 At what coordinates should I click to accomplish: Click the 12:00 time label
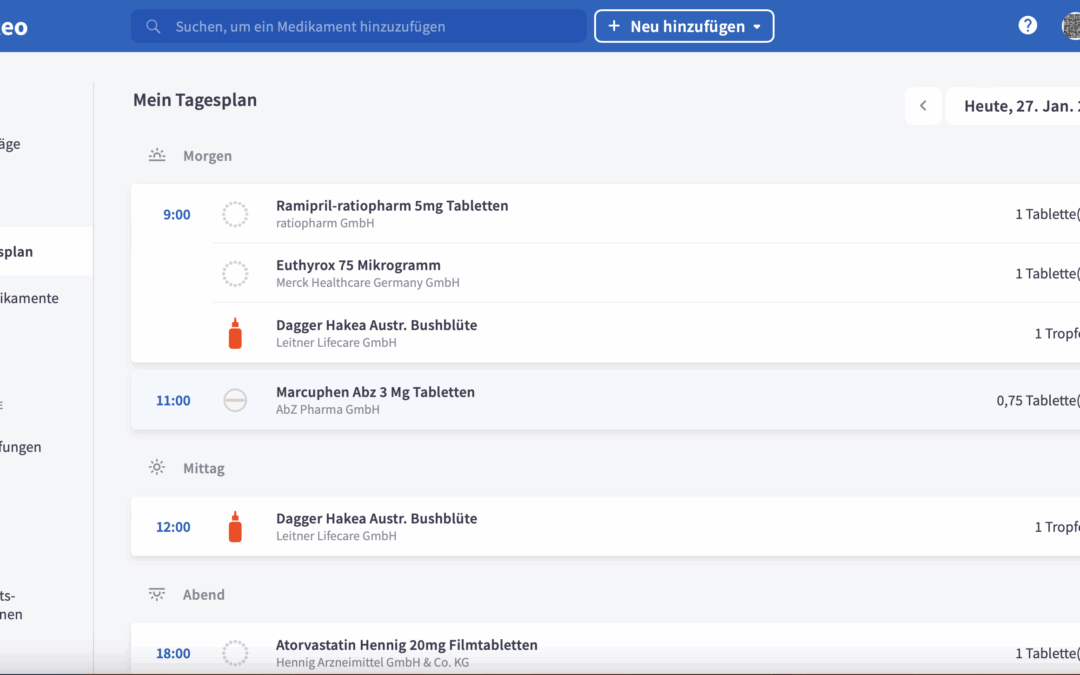click(x=173, y=528)
